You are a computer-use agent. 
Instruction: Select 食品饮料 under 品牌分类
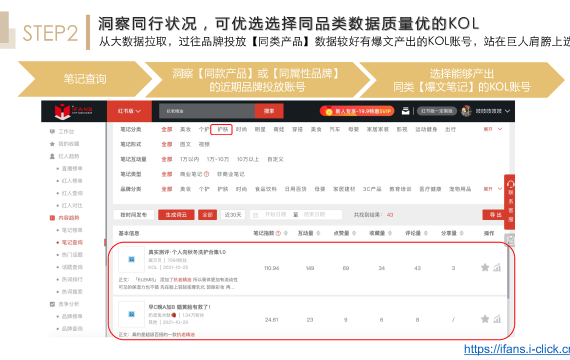coord(266,189)
